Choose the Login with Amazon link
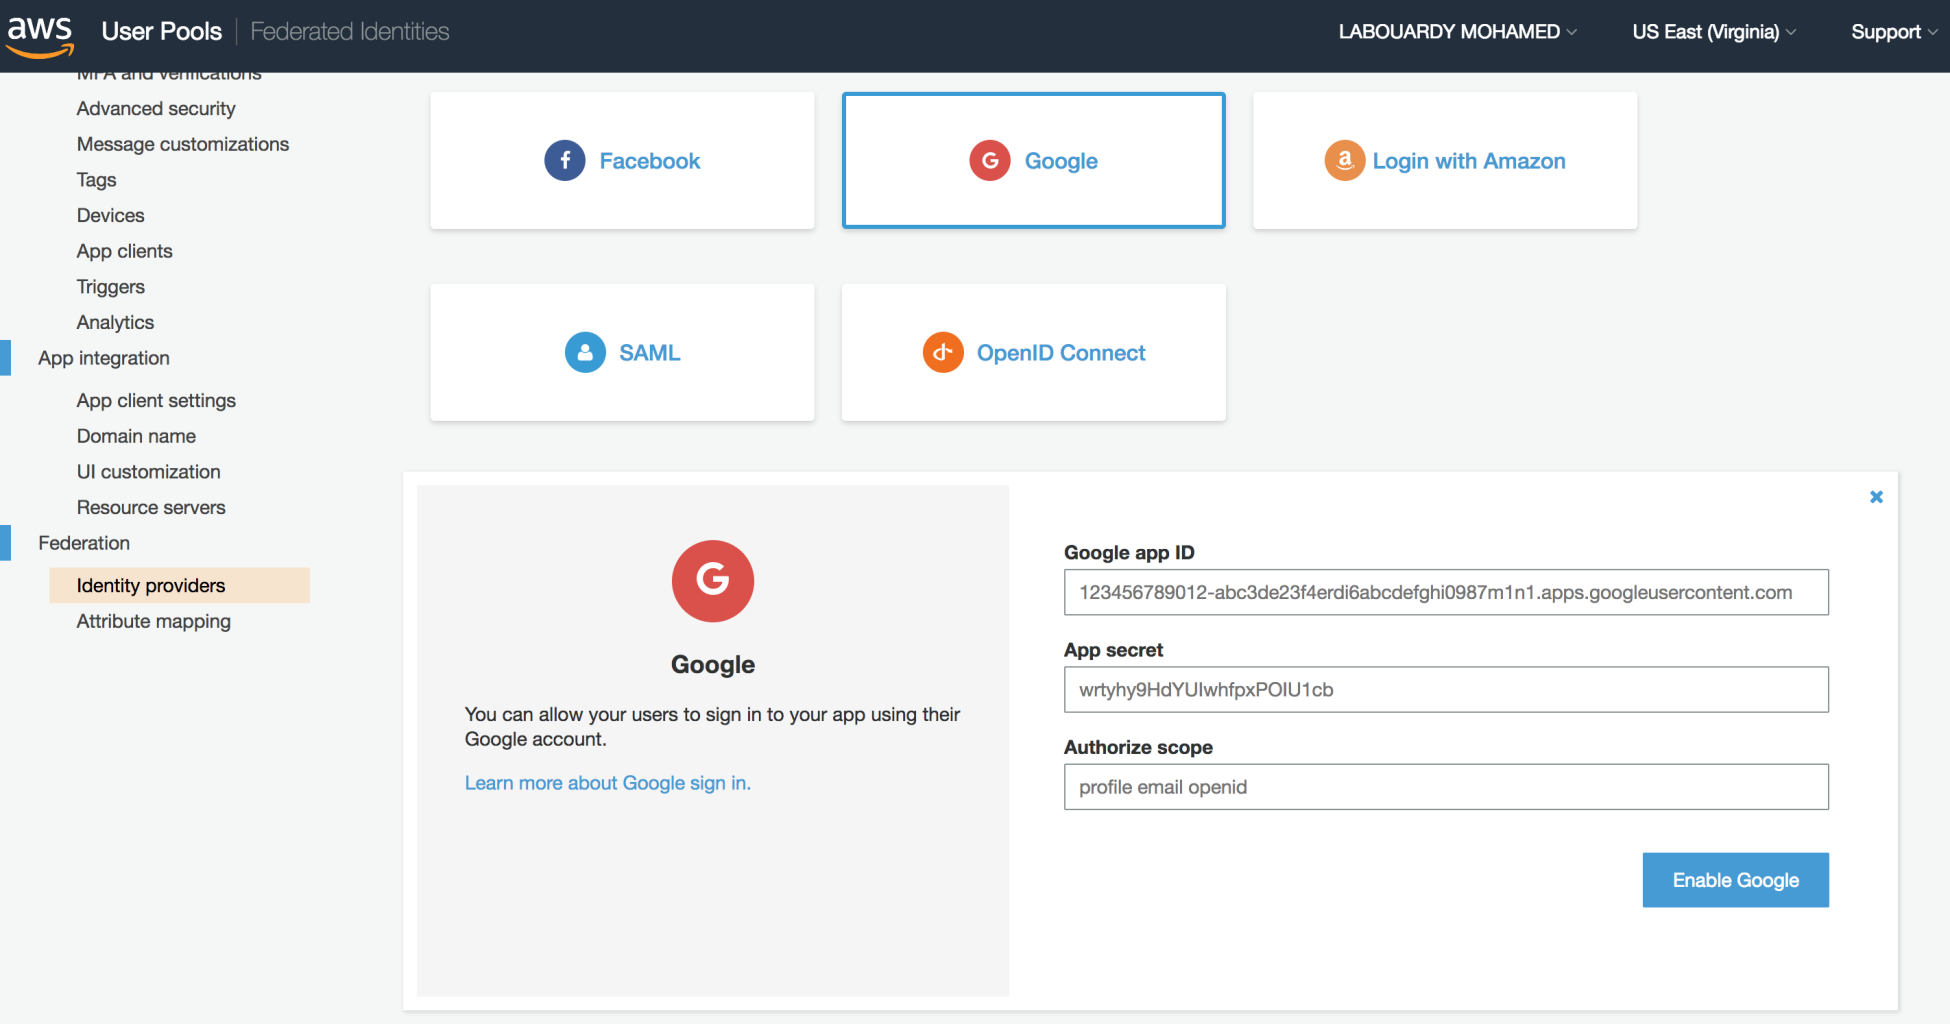Viewport: 1950px width, 1024px height. [x=1469, y=161]
